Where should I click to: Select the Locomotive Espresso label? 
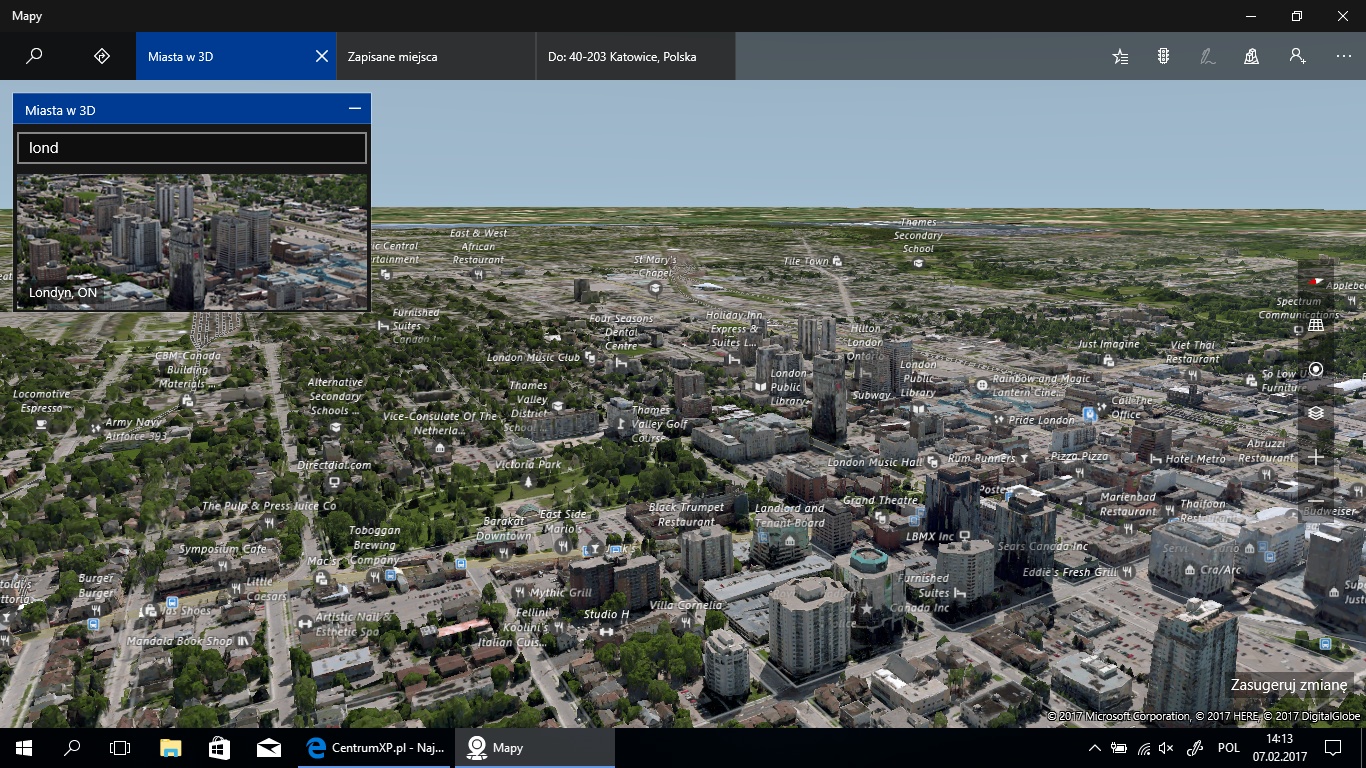41,401
